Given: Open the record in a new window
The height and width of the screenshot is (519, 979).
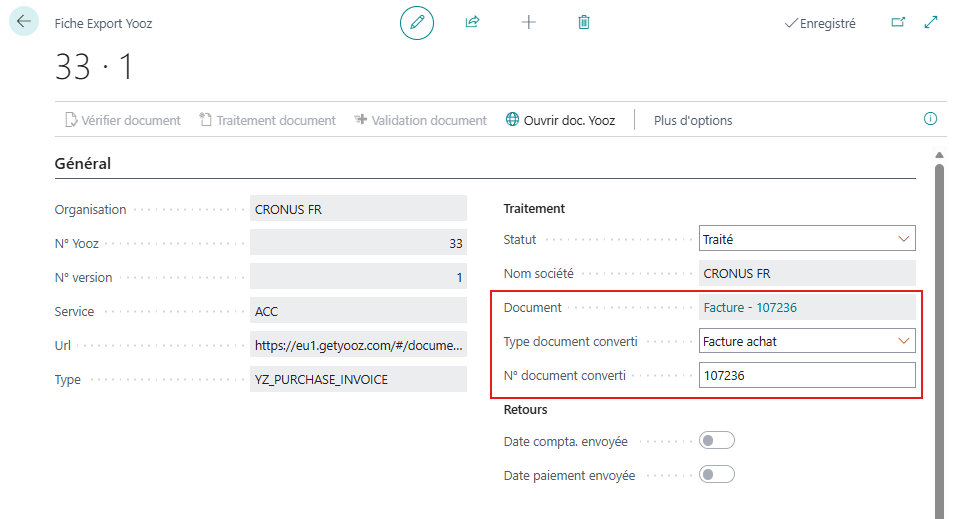Looking at the screenshot, I should [x=897, y=22].
